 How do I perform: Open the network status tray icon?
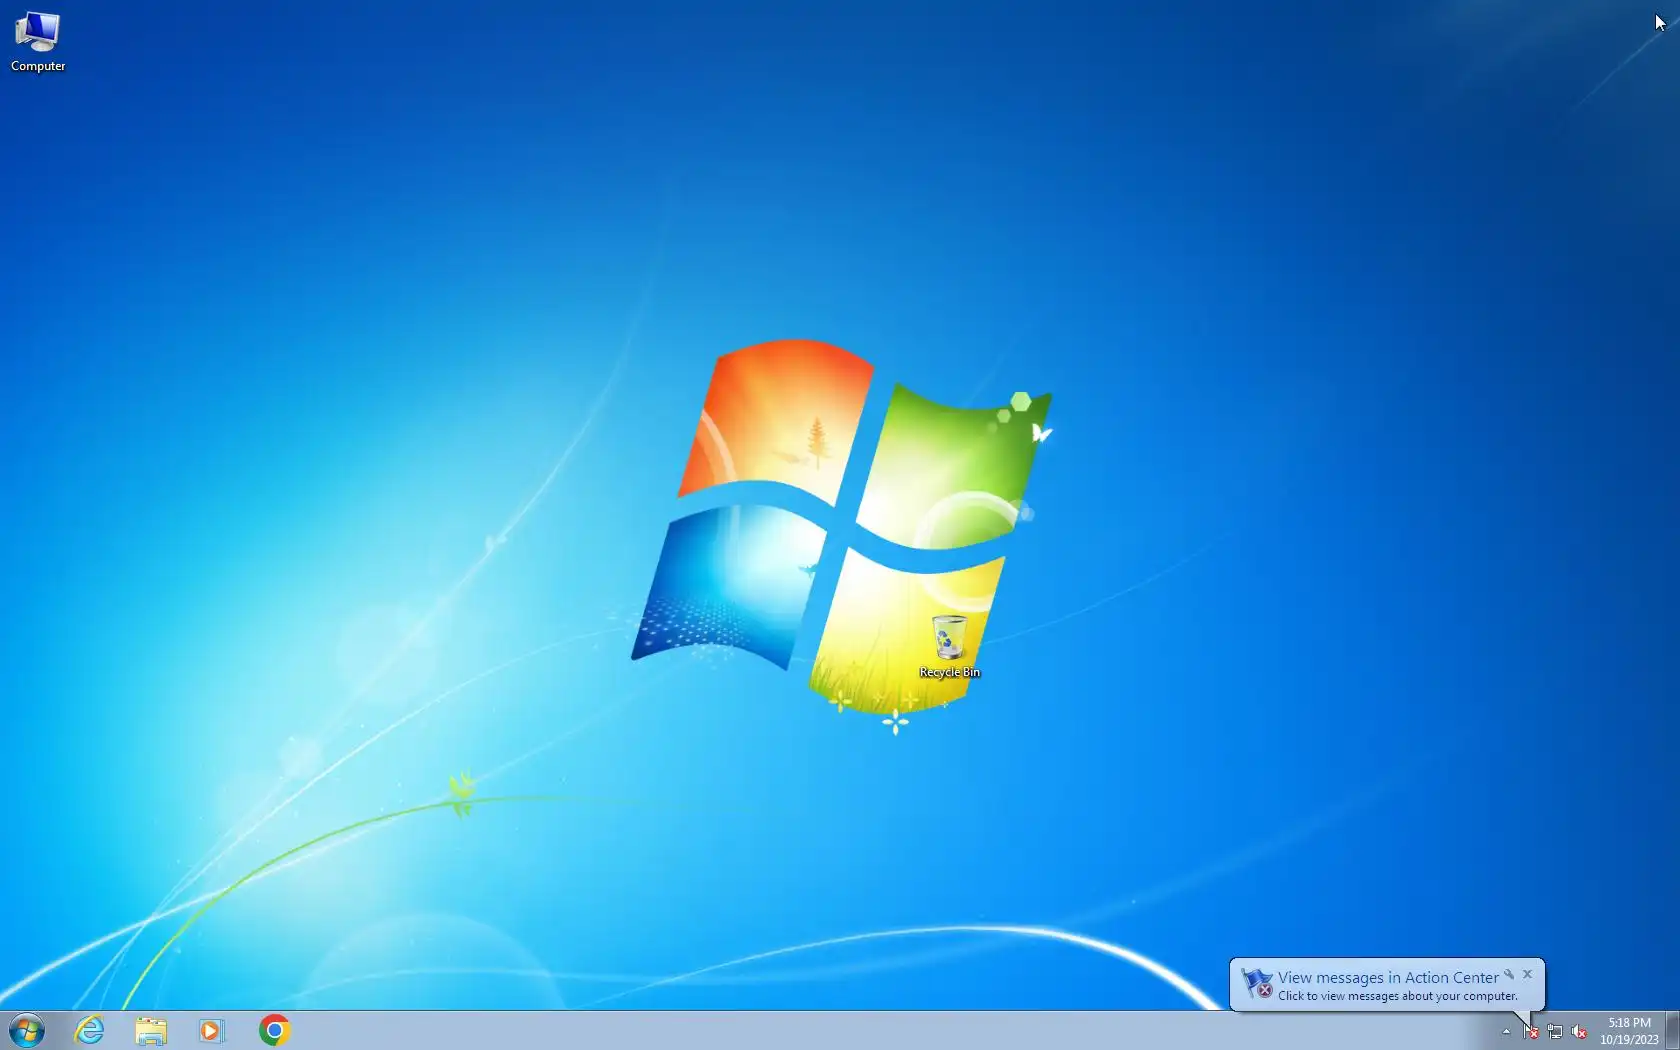click(x=1555, y=1031)
